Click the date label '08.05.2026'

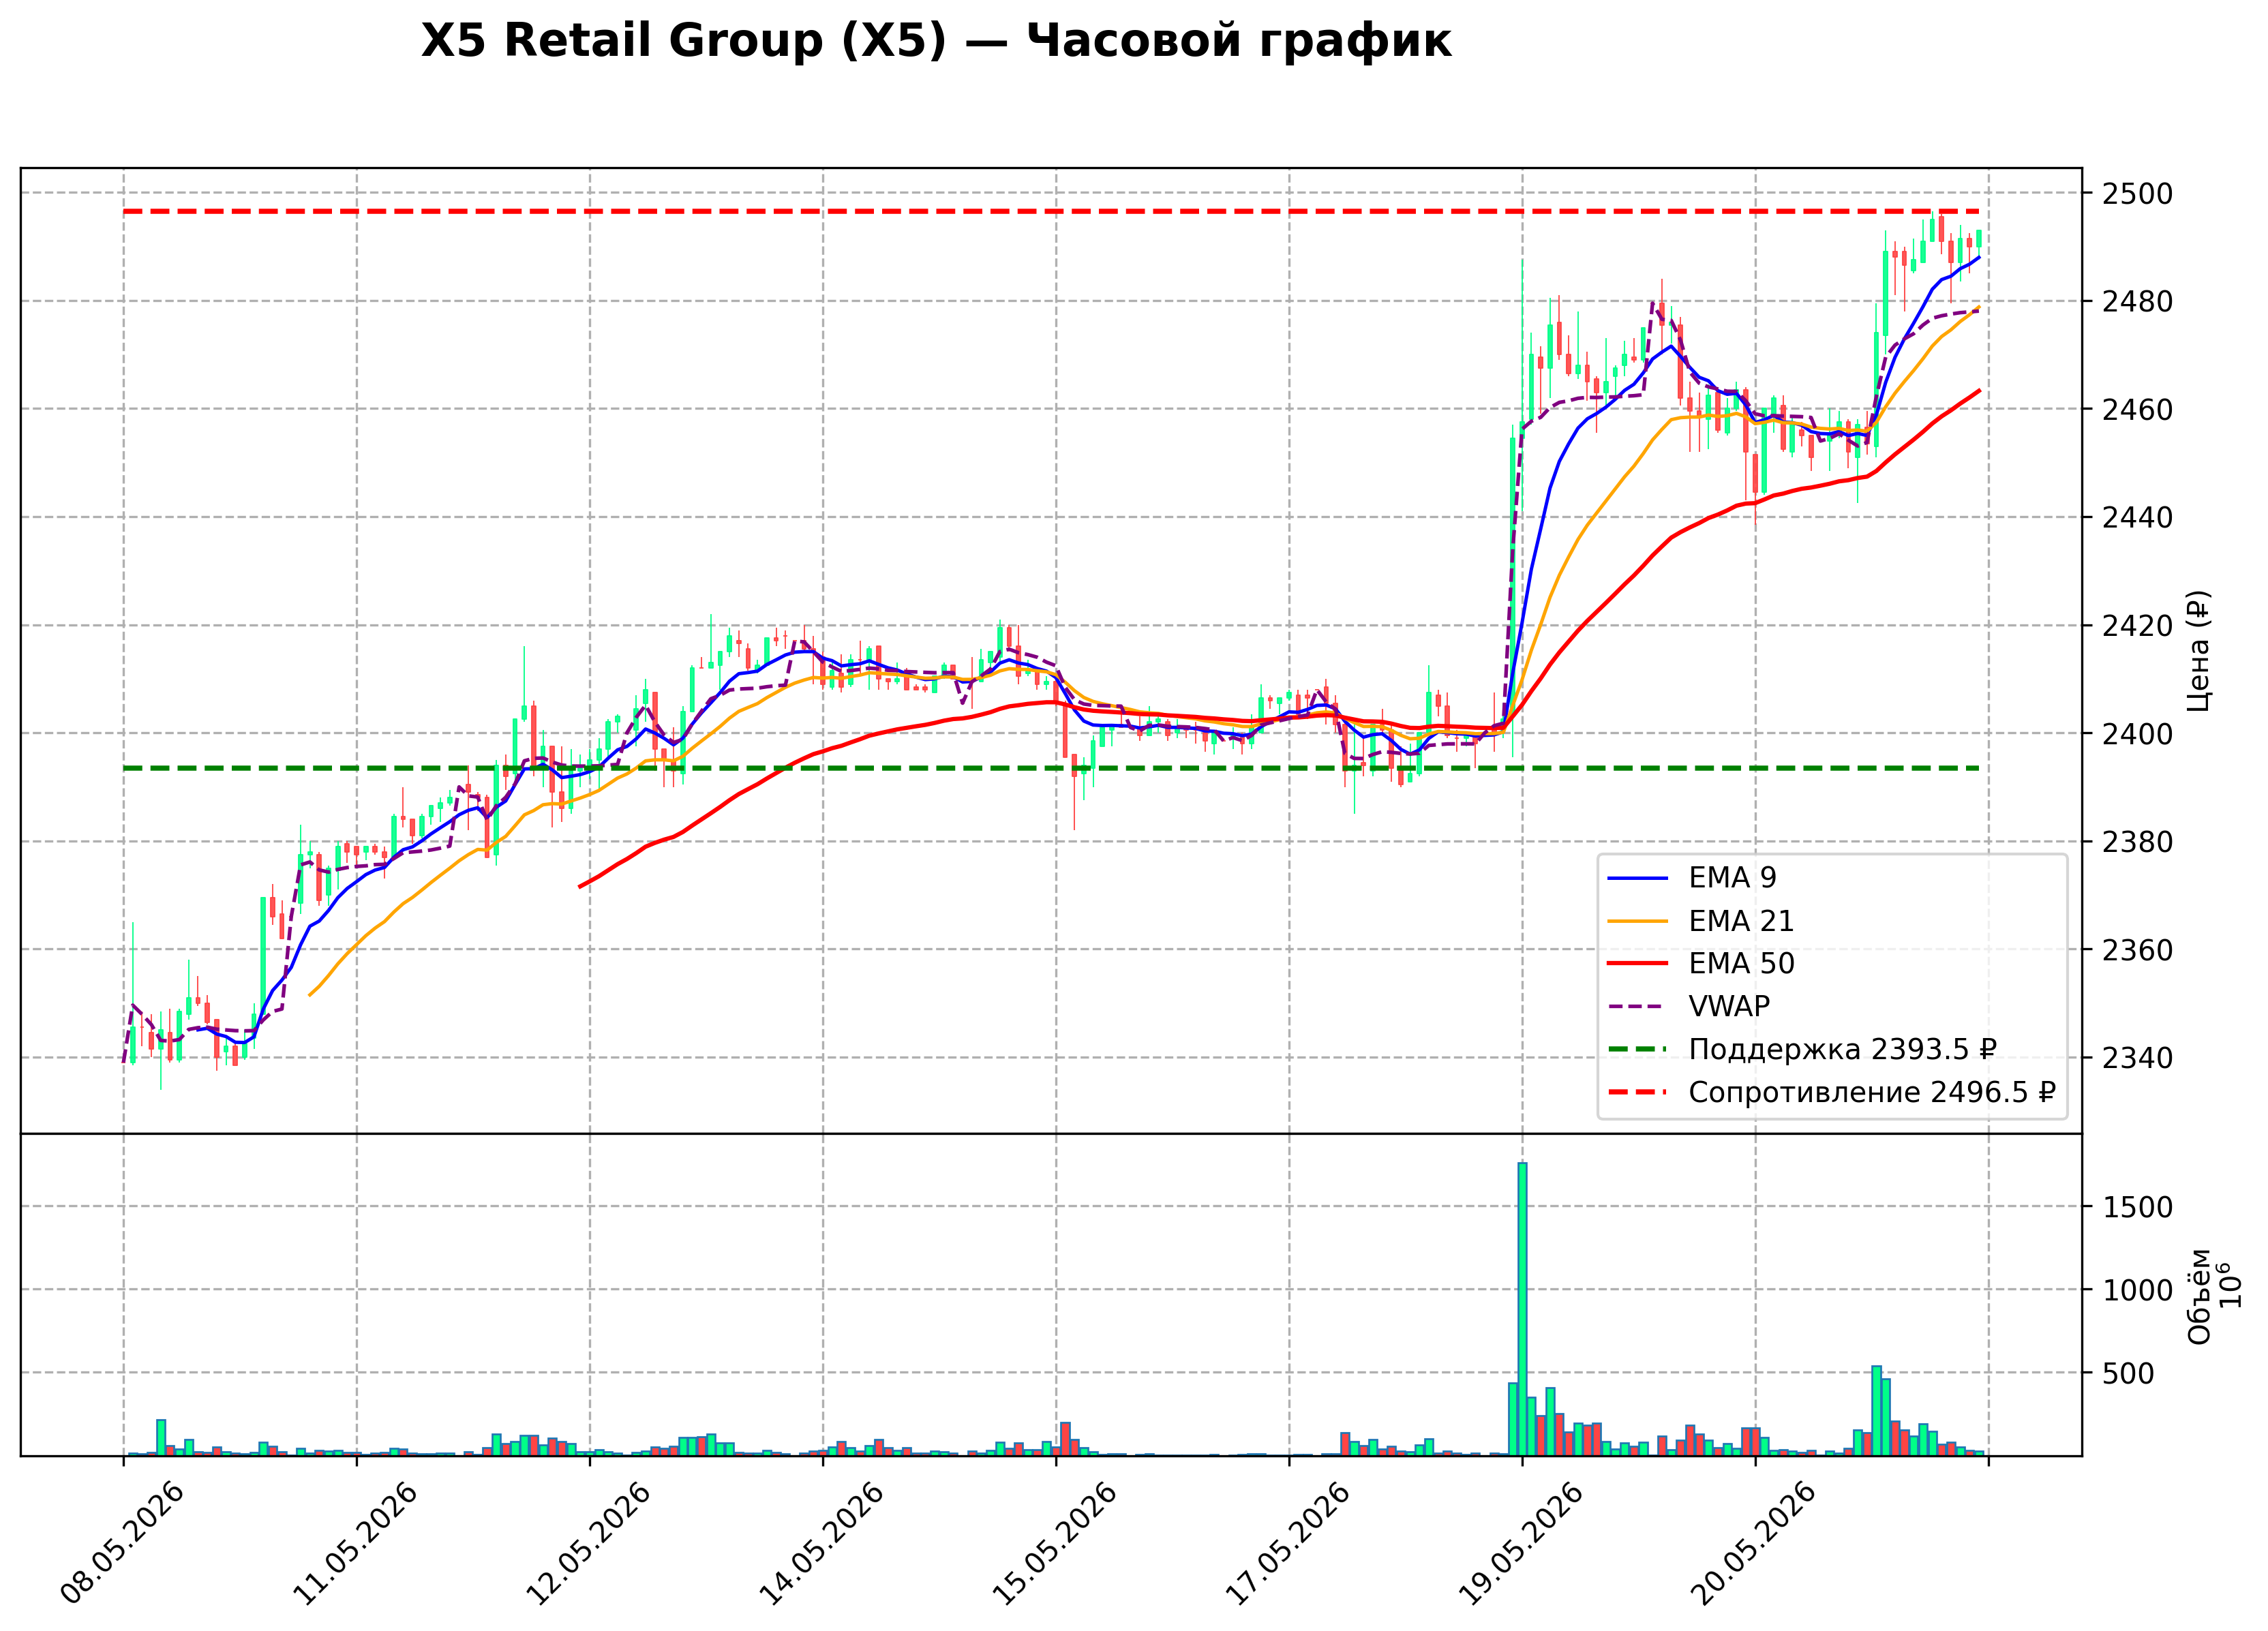[x=122, y=1544]
